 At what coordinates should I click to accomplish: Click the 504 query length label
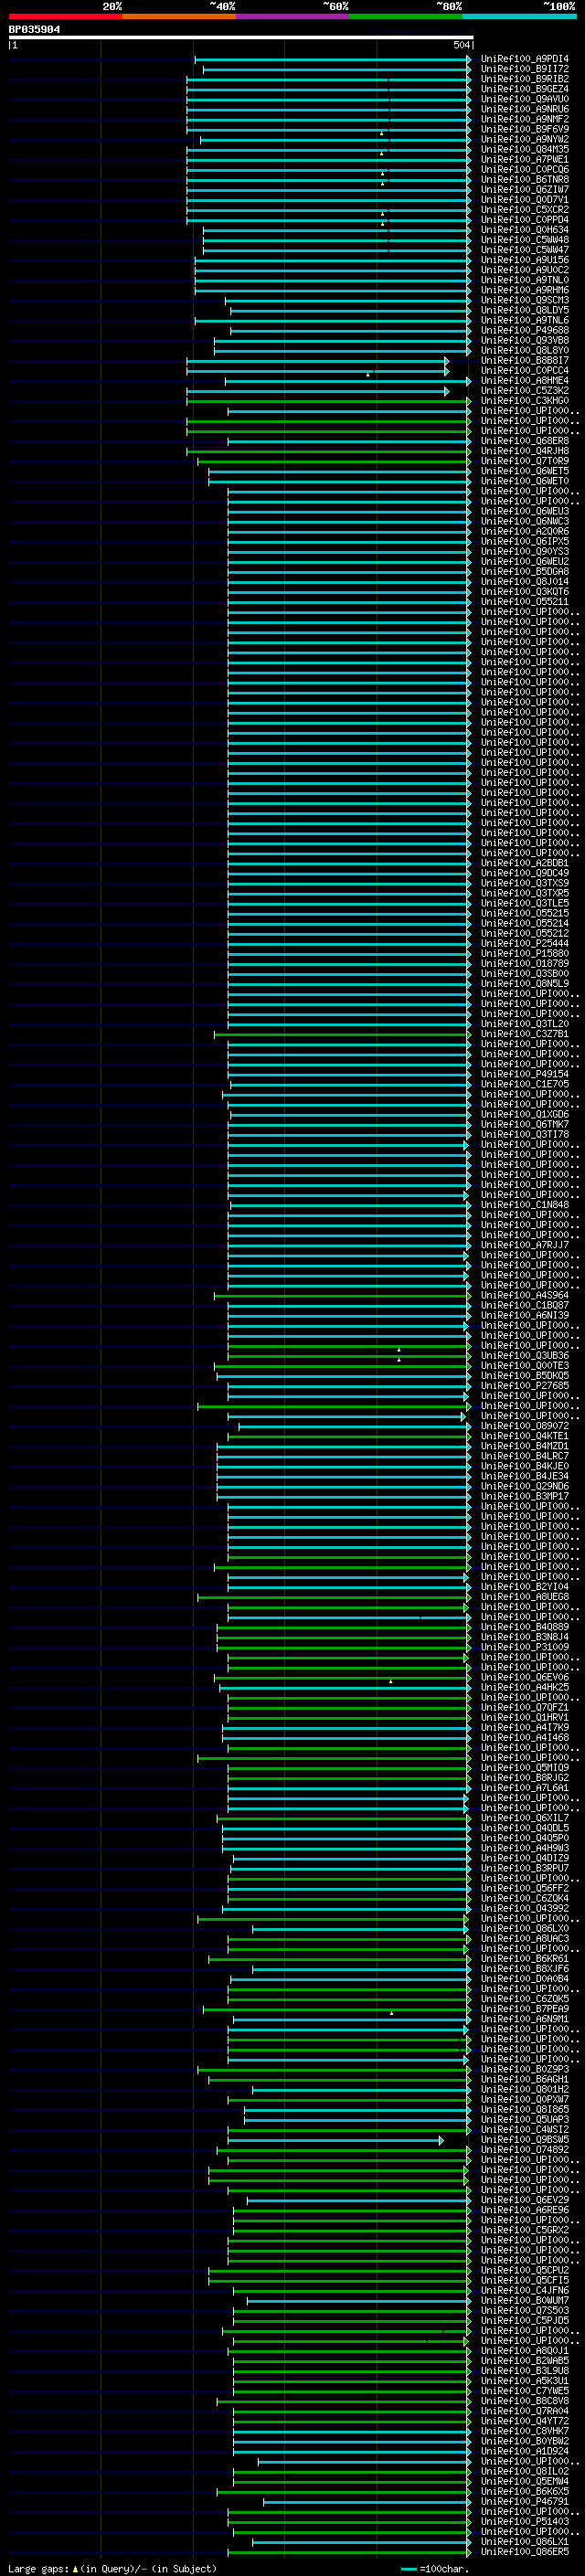pyautogui.click(x=461, y=45)
